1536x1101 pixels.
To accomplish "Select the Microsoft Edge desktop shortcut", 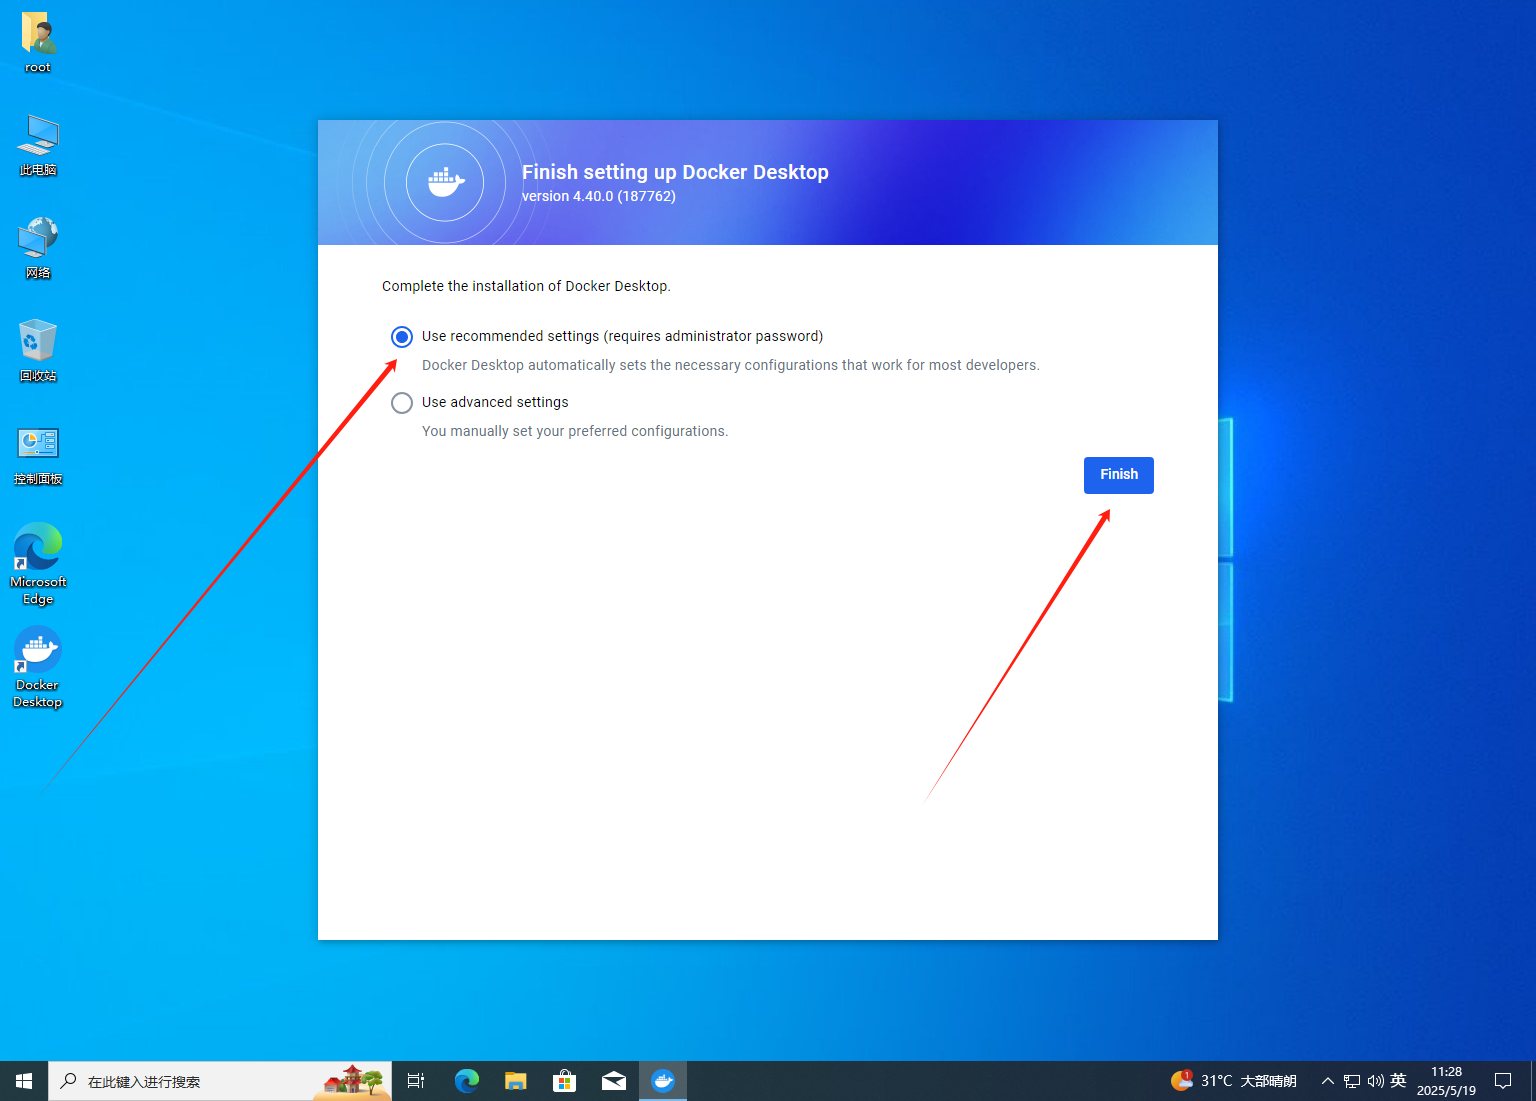I will click(x=38, y=564).
